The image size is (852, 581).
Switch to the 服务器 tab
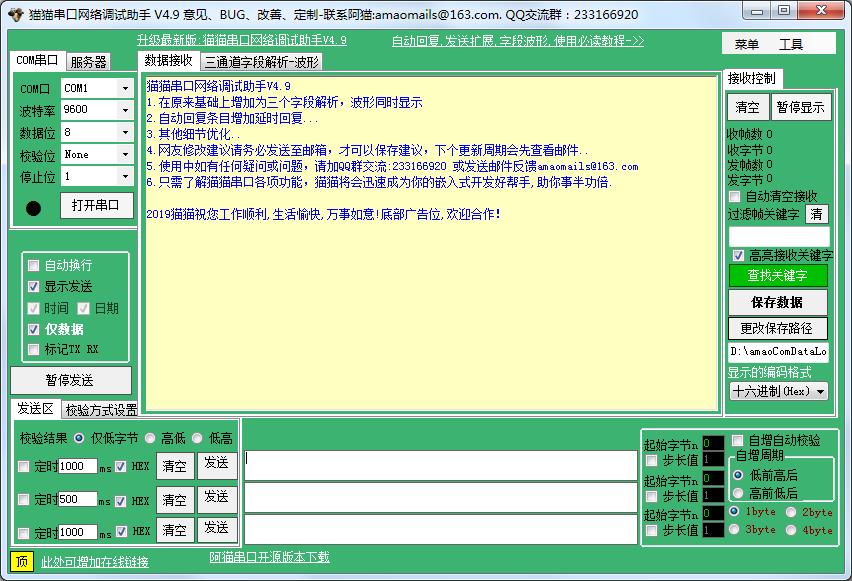(88, 61)
